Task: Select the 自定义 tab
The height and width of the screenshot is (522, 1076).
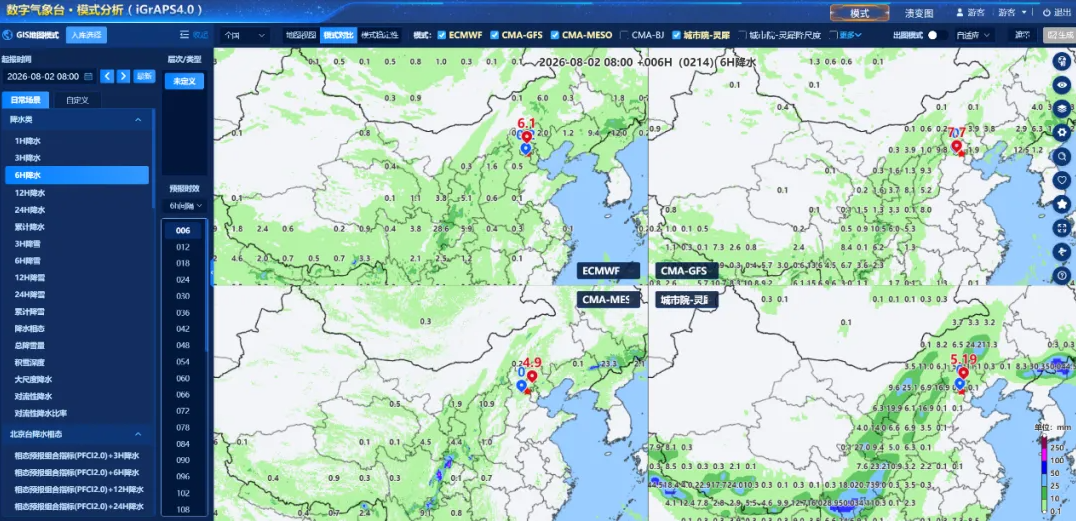Action: click(x=78, y=100)
